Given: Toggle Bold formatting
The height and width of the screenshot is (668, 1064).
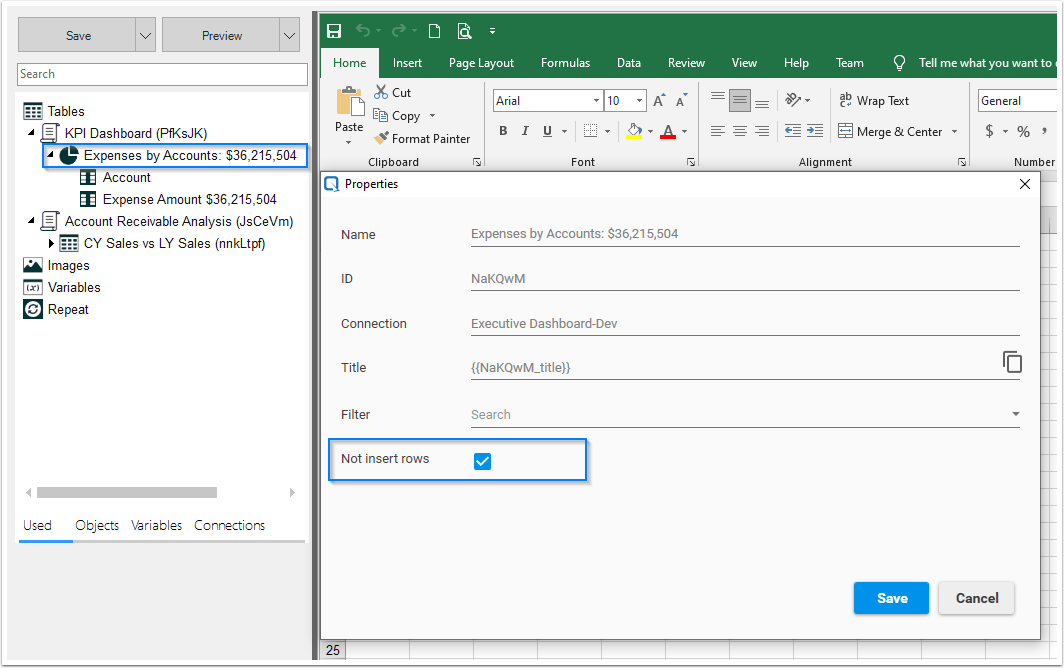Looking at the screenshot, I should (503, 131).
